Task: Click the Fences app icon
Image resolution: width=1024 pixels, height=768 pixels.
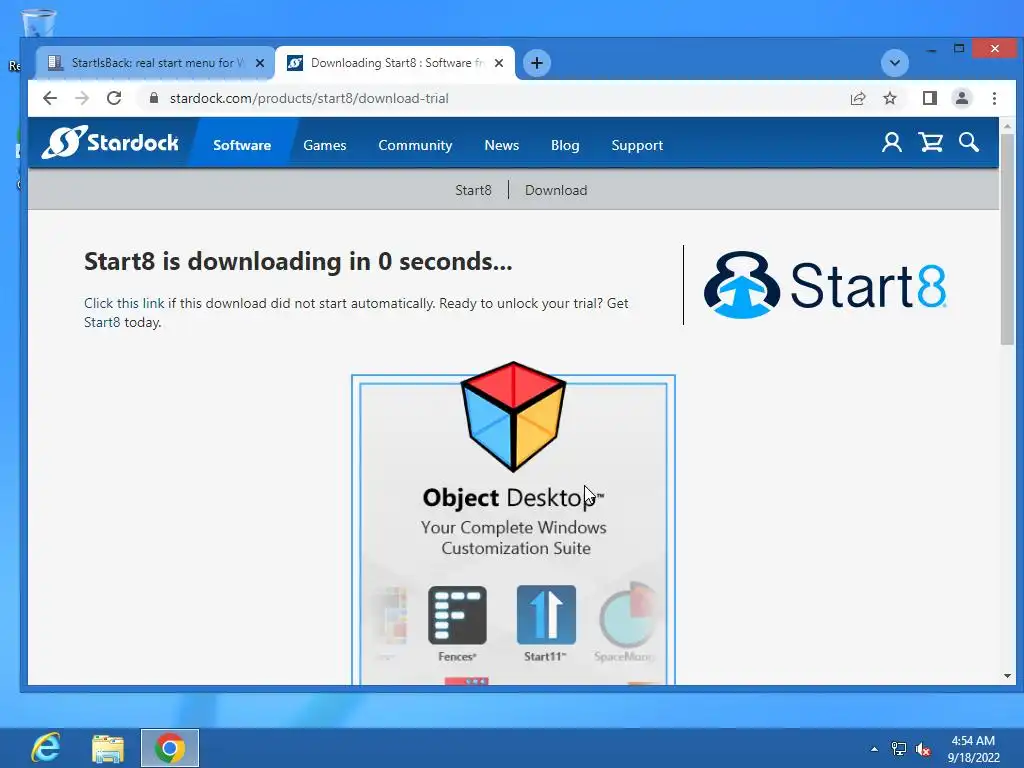Action: pyautogui.click(x=457, y=616)
